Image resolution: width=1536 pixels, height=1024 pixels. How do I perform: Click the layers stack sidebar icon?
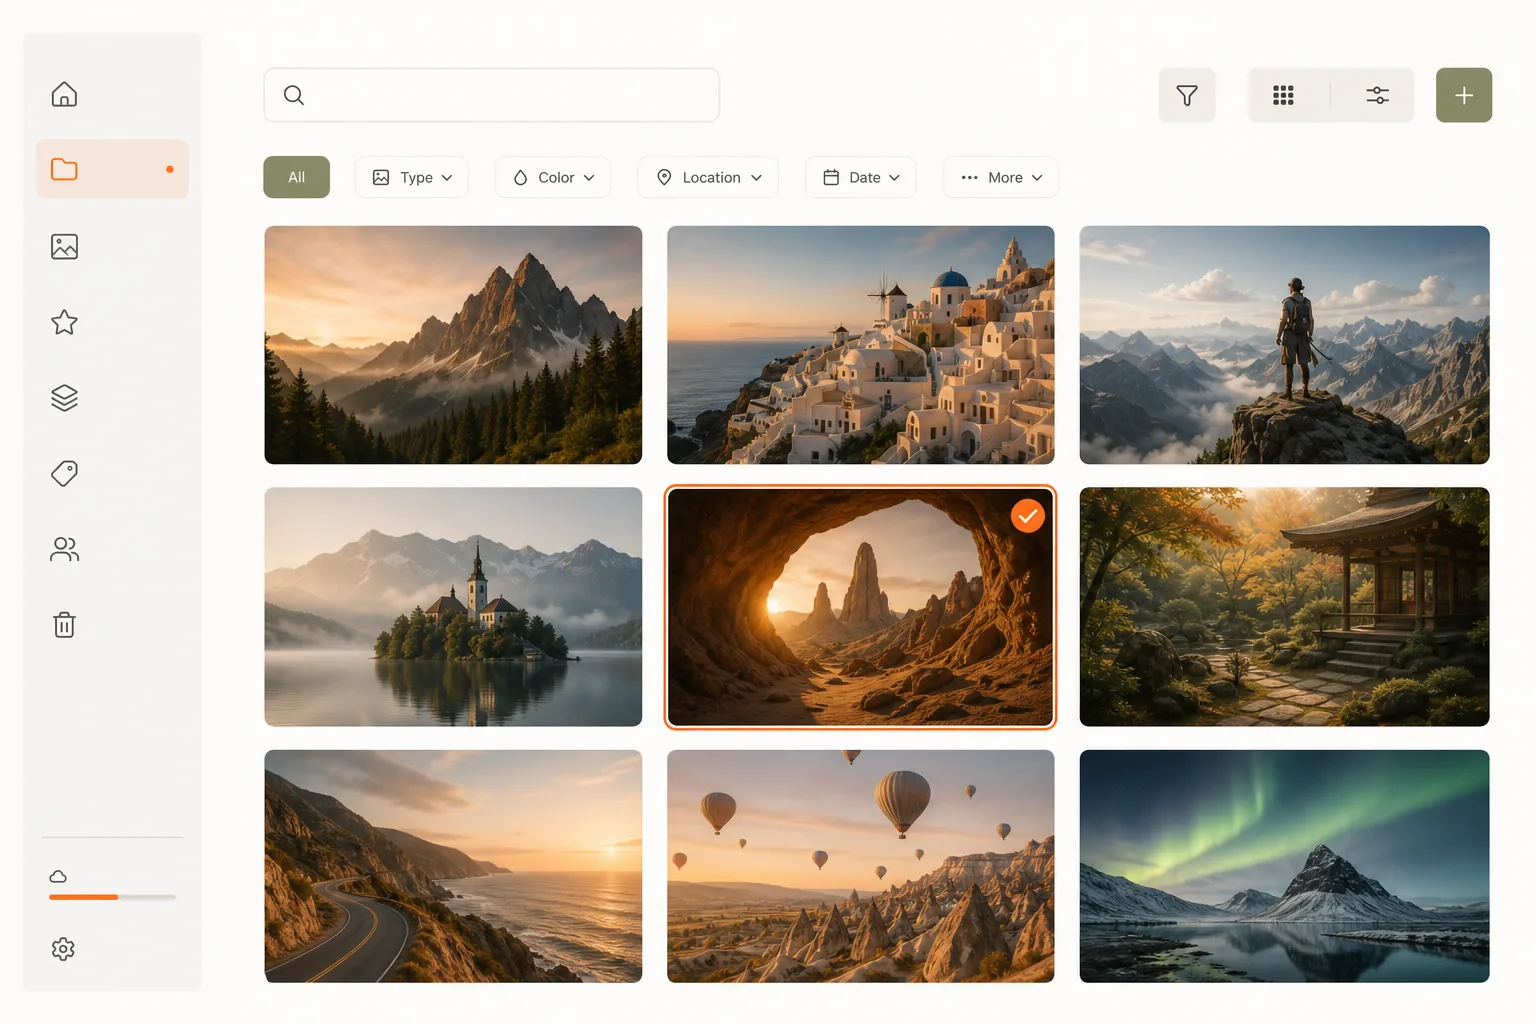point(64,398)
